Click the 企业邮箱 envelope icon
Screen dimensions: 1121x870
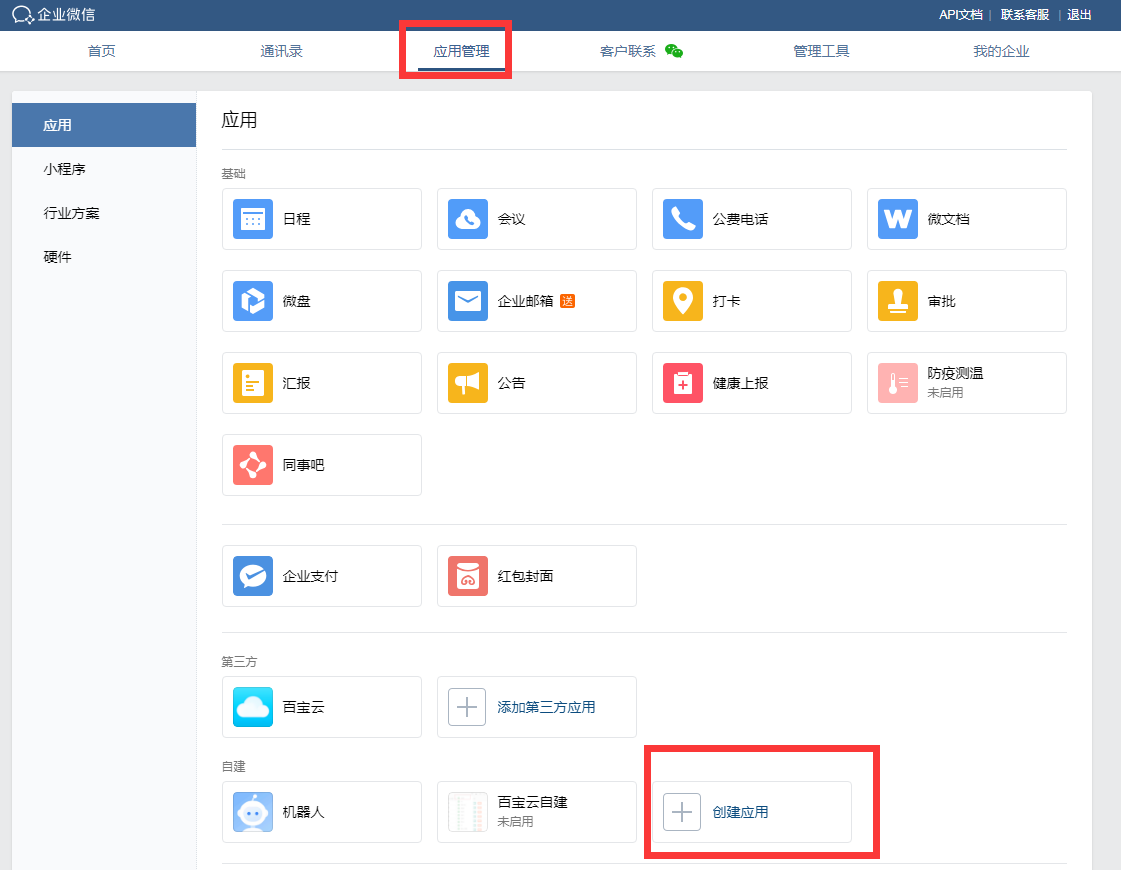[x=468, y=301]
